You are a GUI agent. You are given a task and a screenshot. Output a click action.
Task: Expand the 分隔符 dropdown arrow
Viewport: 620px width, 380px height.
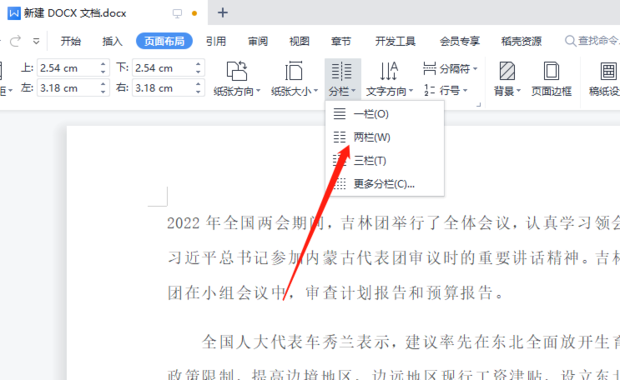(475, 69)
